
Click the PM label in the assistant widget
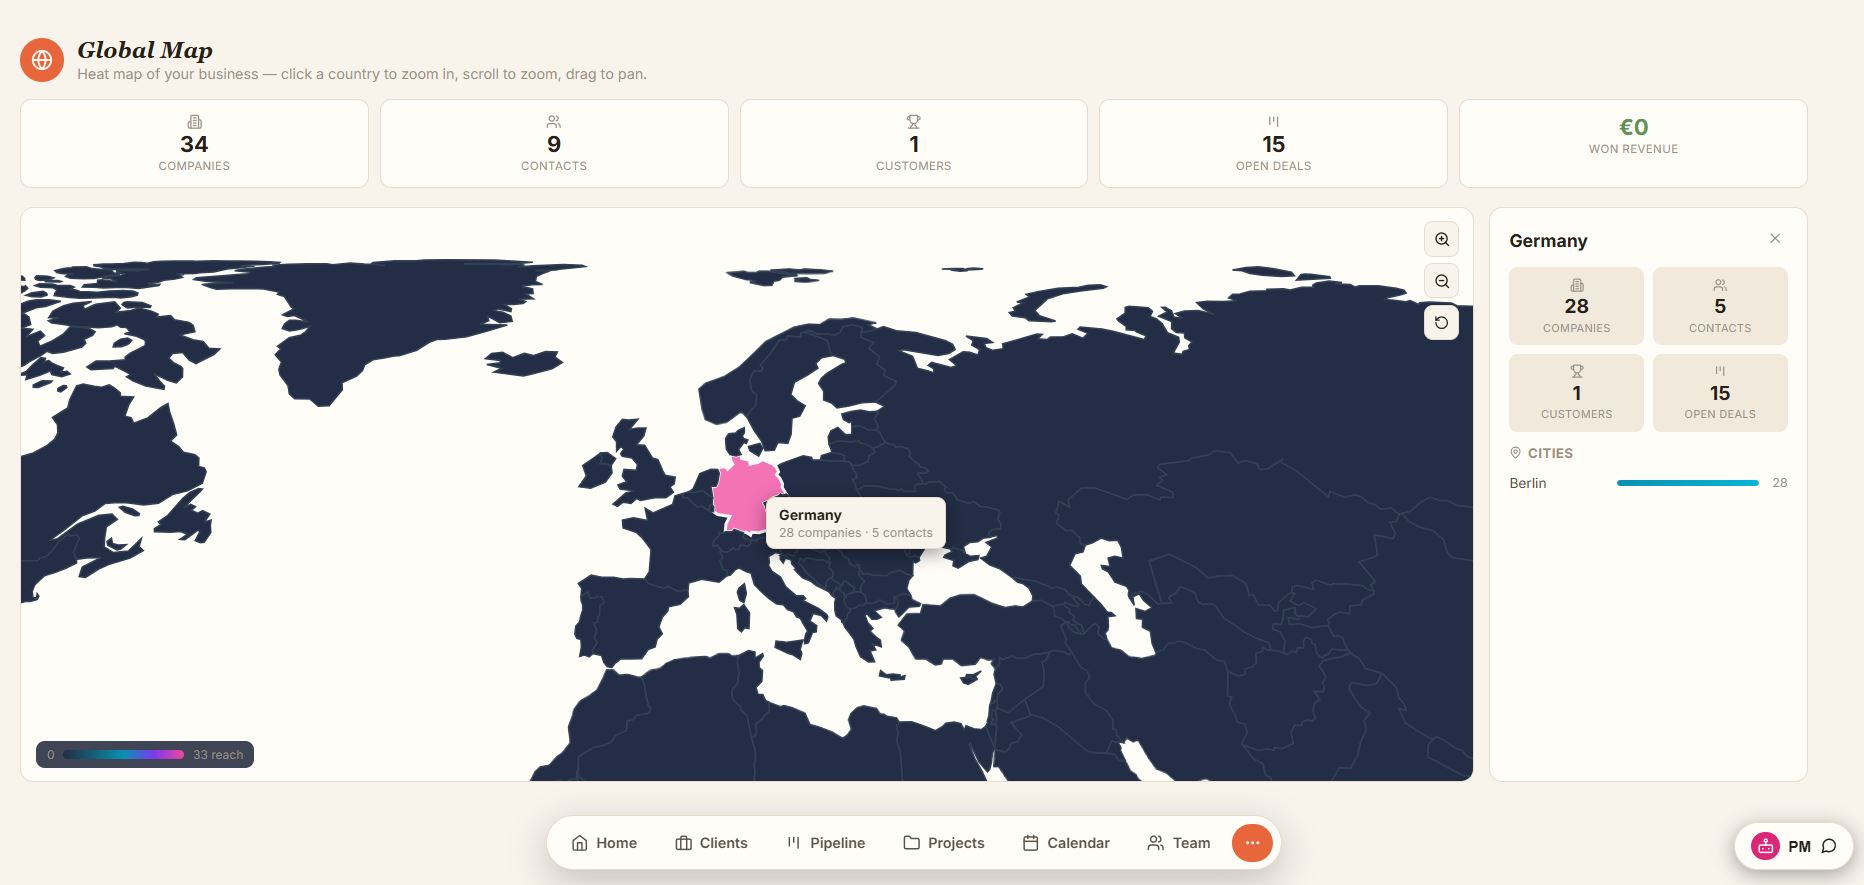pos(1799,846)
